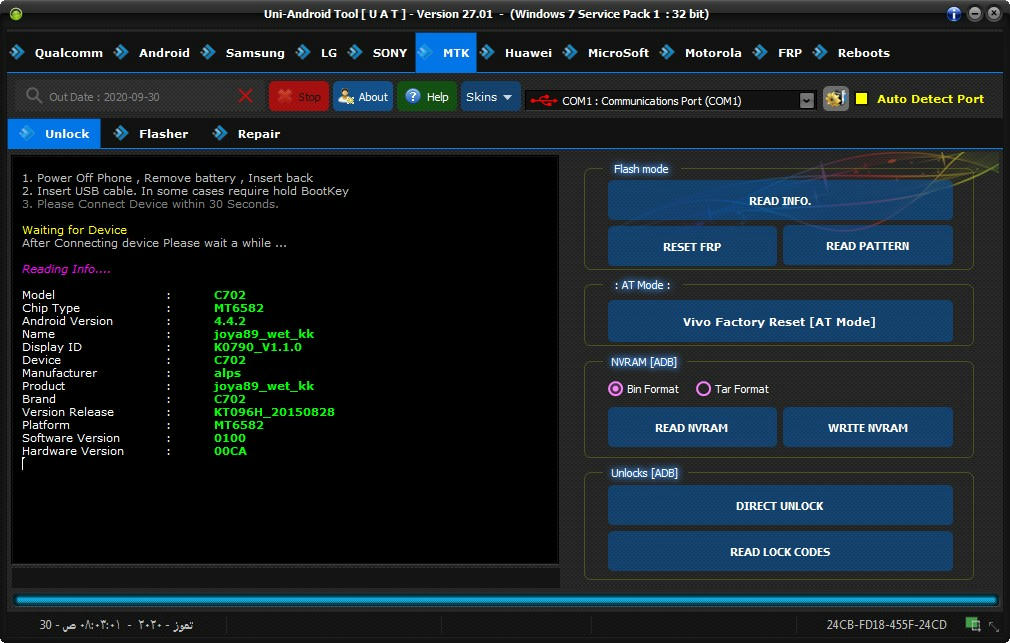Open the MicroSoft tab
1010x643 pixels.
click(x=607, y=53)
